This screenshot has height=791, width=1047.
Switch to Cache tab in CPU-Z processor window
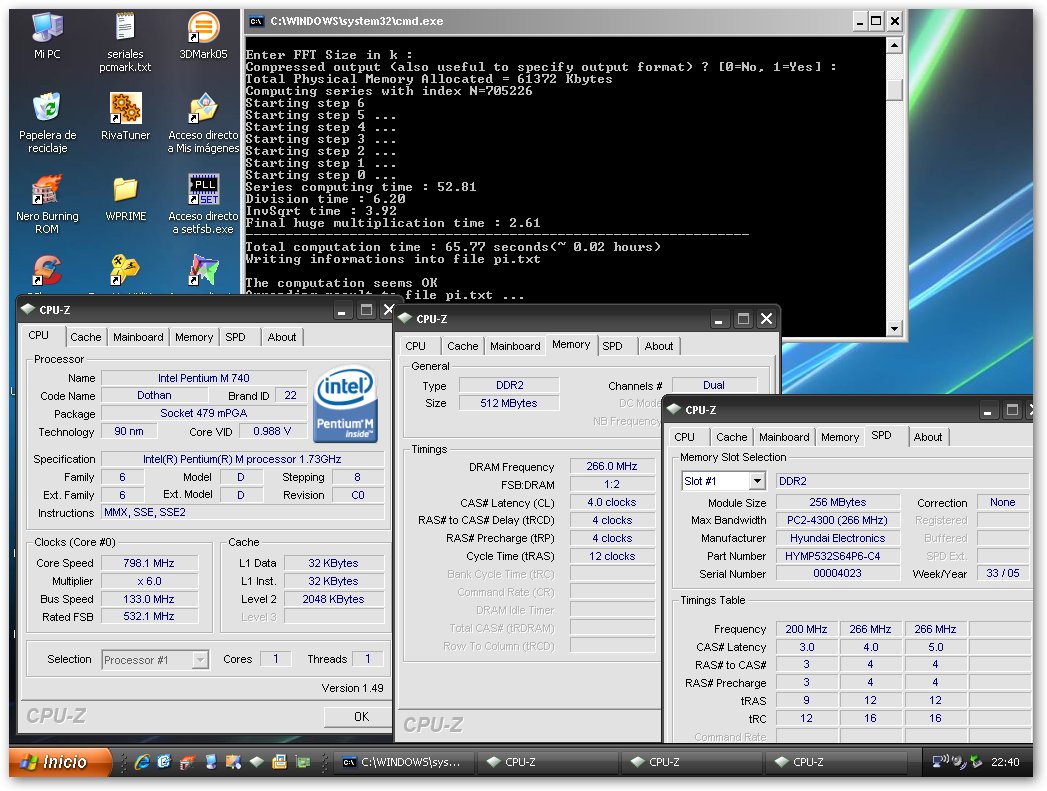85,337
